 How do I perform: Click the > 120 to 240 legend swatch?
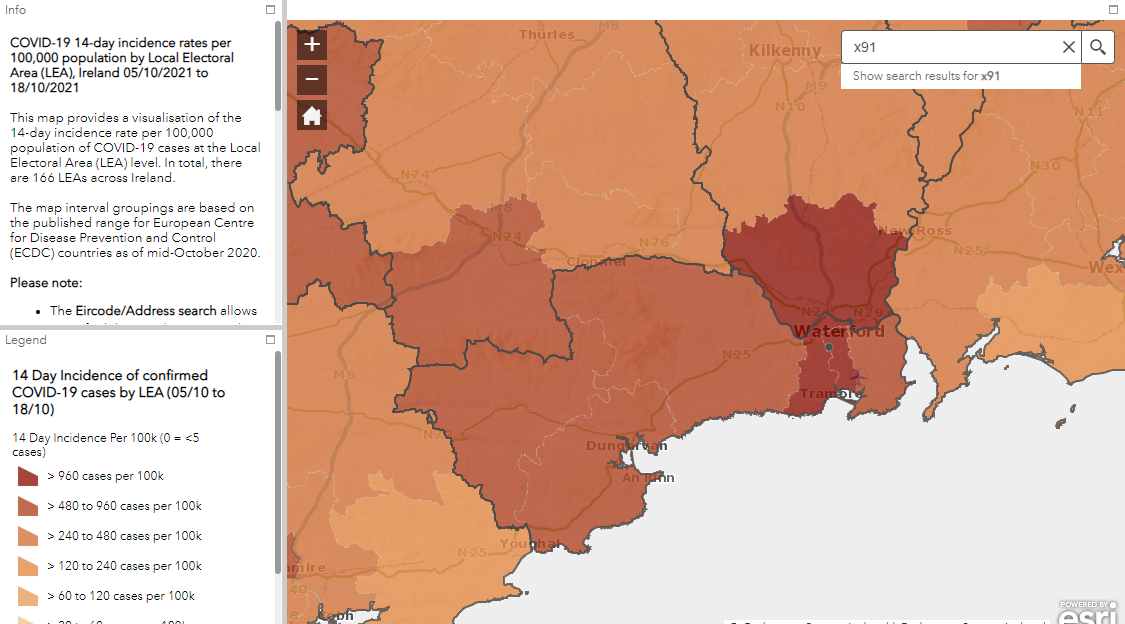pos(28,566)
